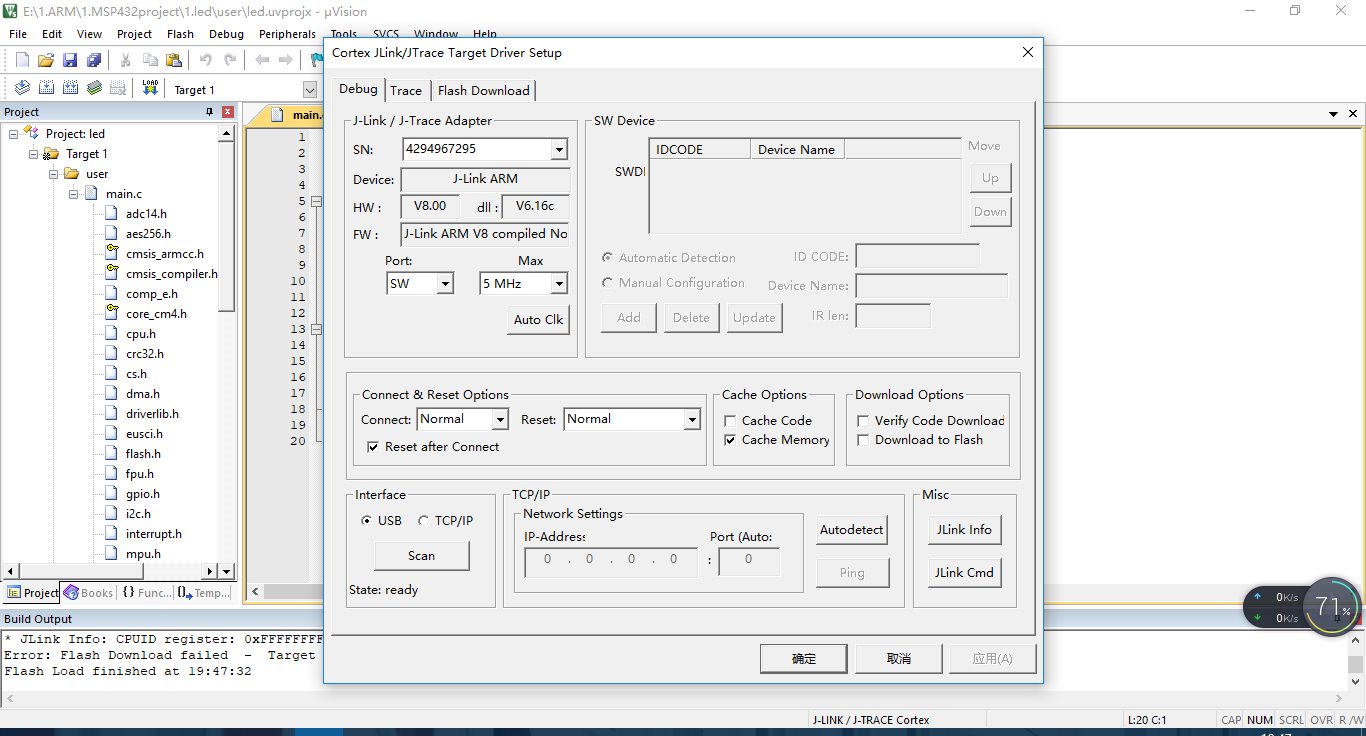Collapse the Project: led tree node
The width and height of the screenshot is (1366, 736).
(x=14, y=134)
